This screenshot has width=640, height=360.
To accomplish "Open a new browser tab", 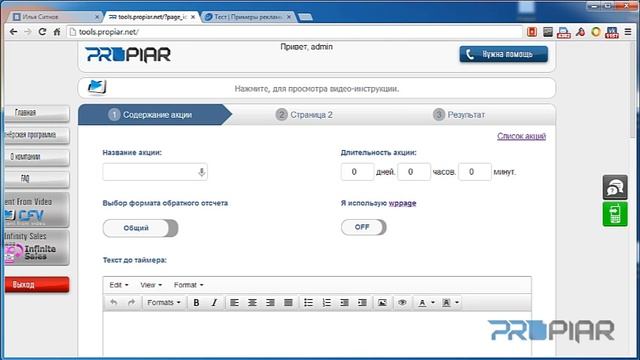I will click(x=305, y=17).
